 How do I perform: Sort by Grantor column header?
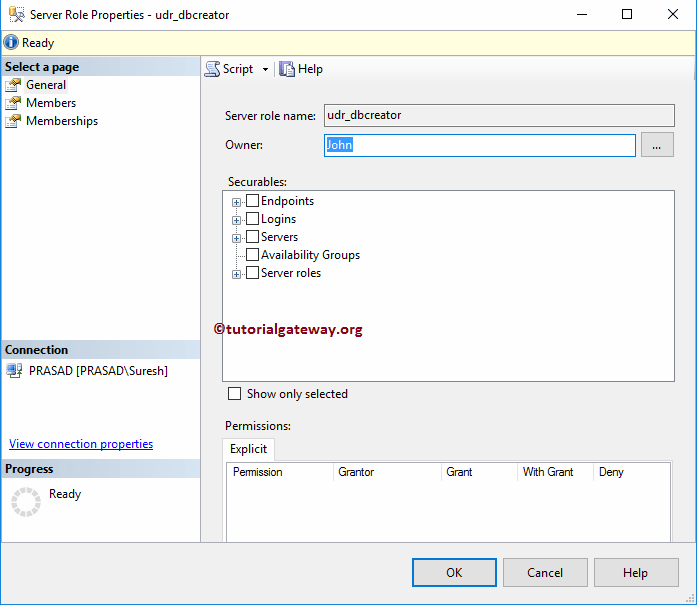[x=387, y=472]
